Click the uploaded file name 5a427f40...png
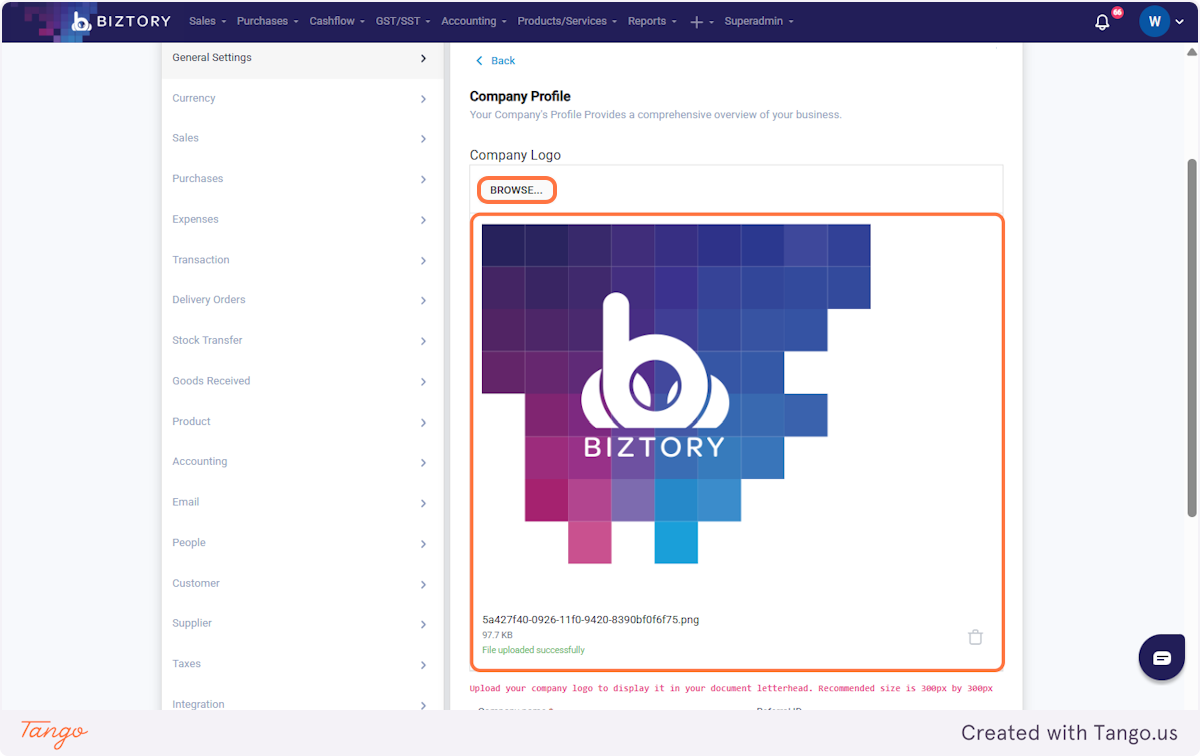This screenshot has height=756, width=1200. pyautogui.click(x=590, y=619)
